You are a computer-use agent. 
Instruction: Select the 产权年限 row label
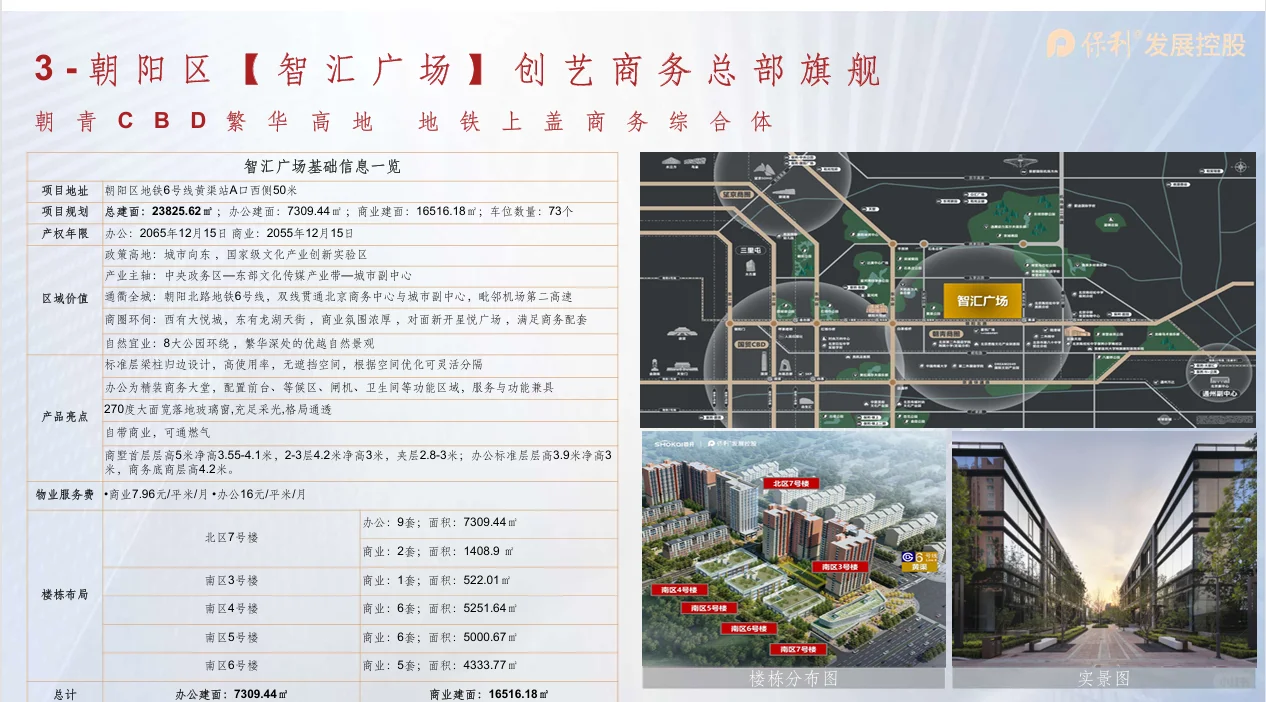[65, 233]
